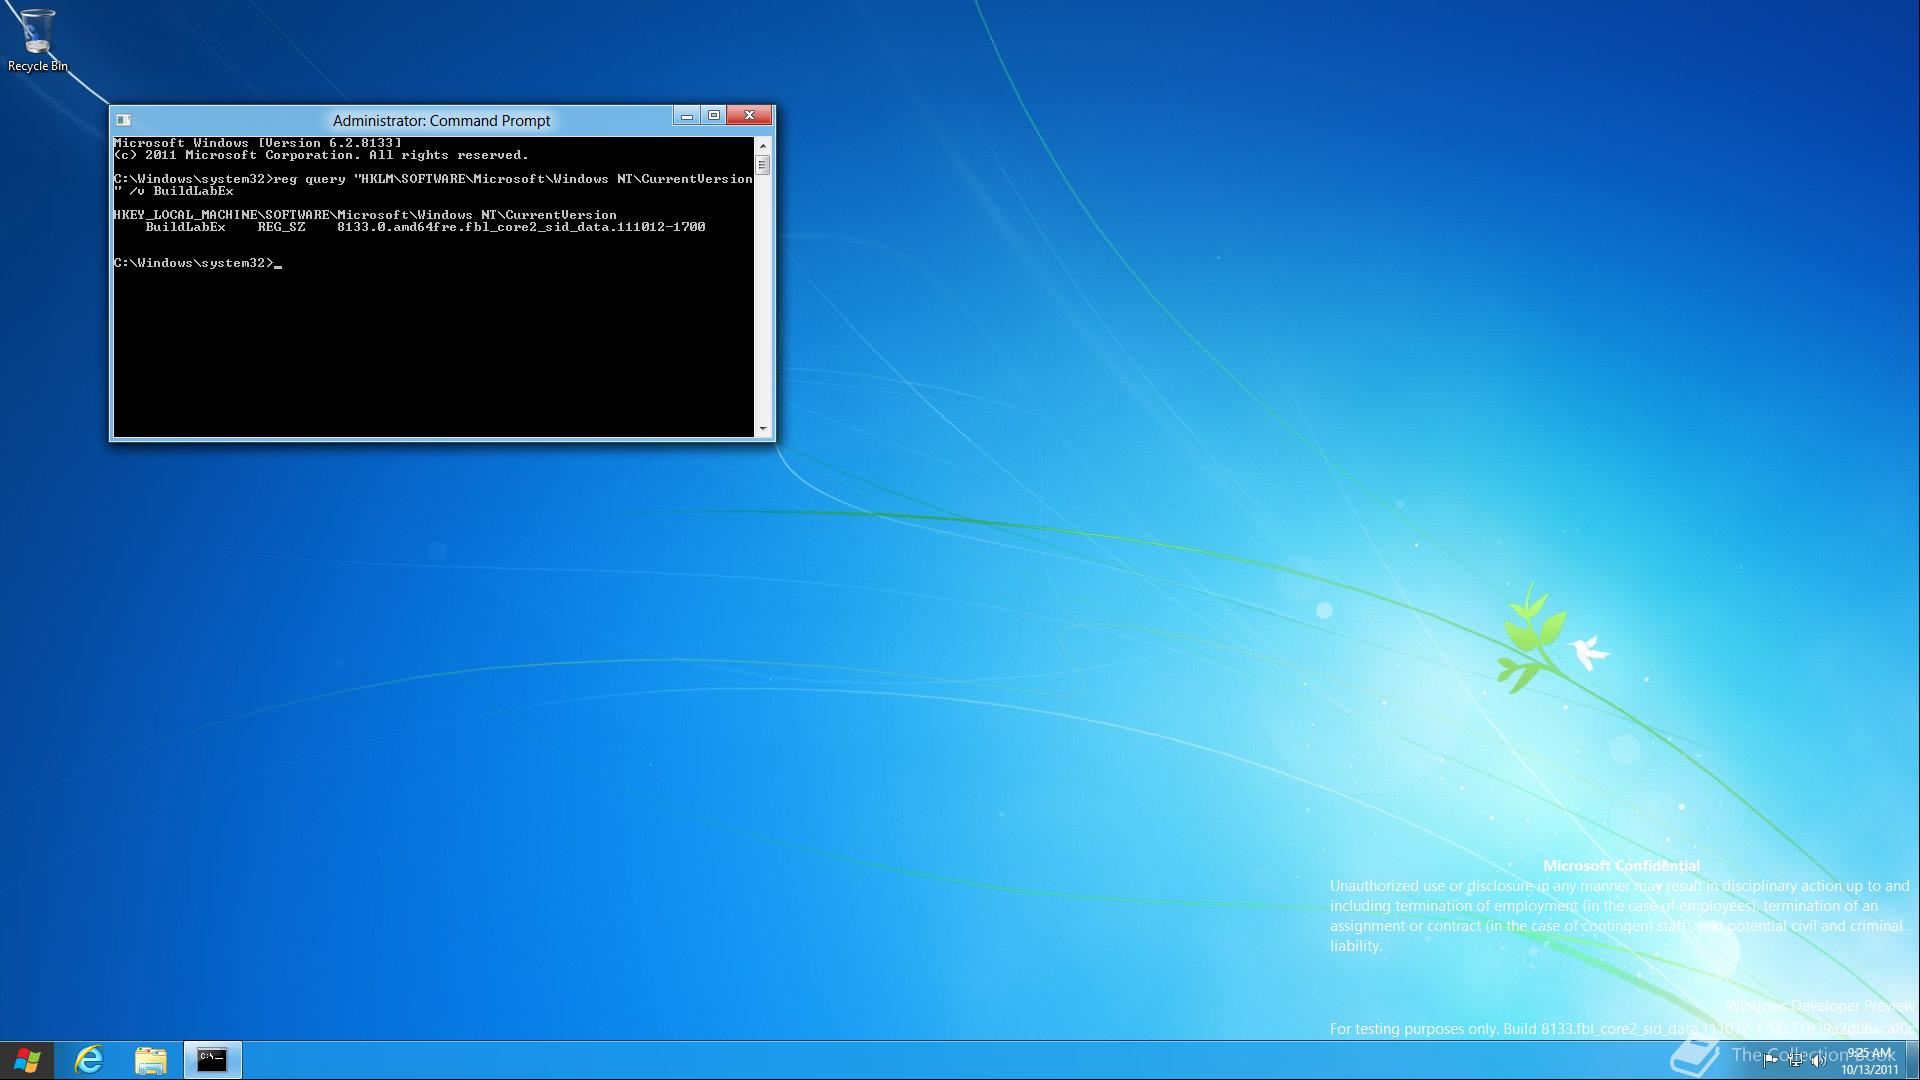Viewport: 1920px width, 1080px height.
Task: Click the Show desktop strip beside the clock
Action: coord(1912,1060)
